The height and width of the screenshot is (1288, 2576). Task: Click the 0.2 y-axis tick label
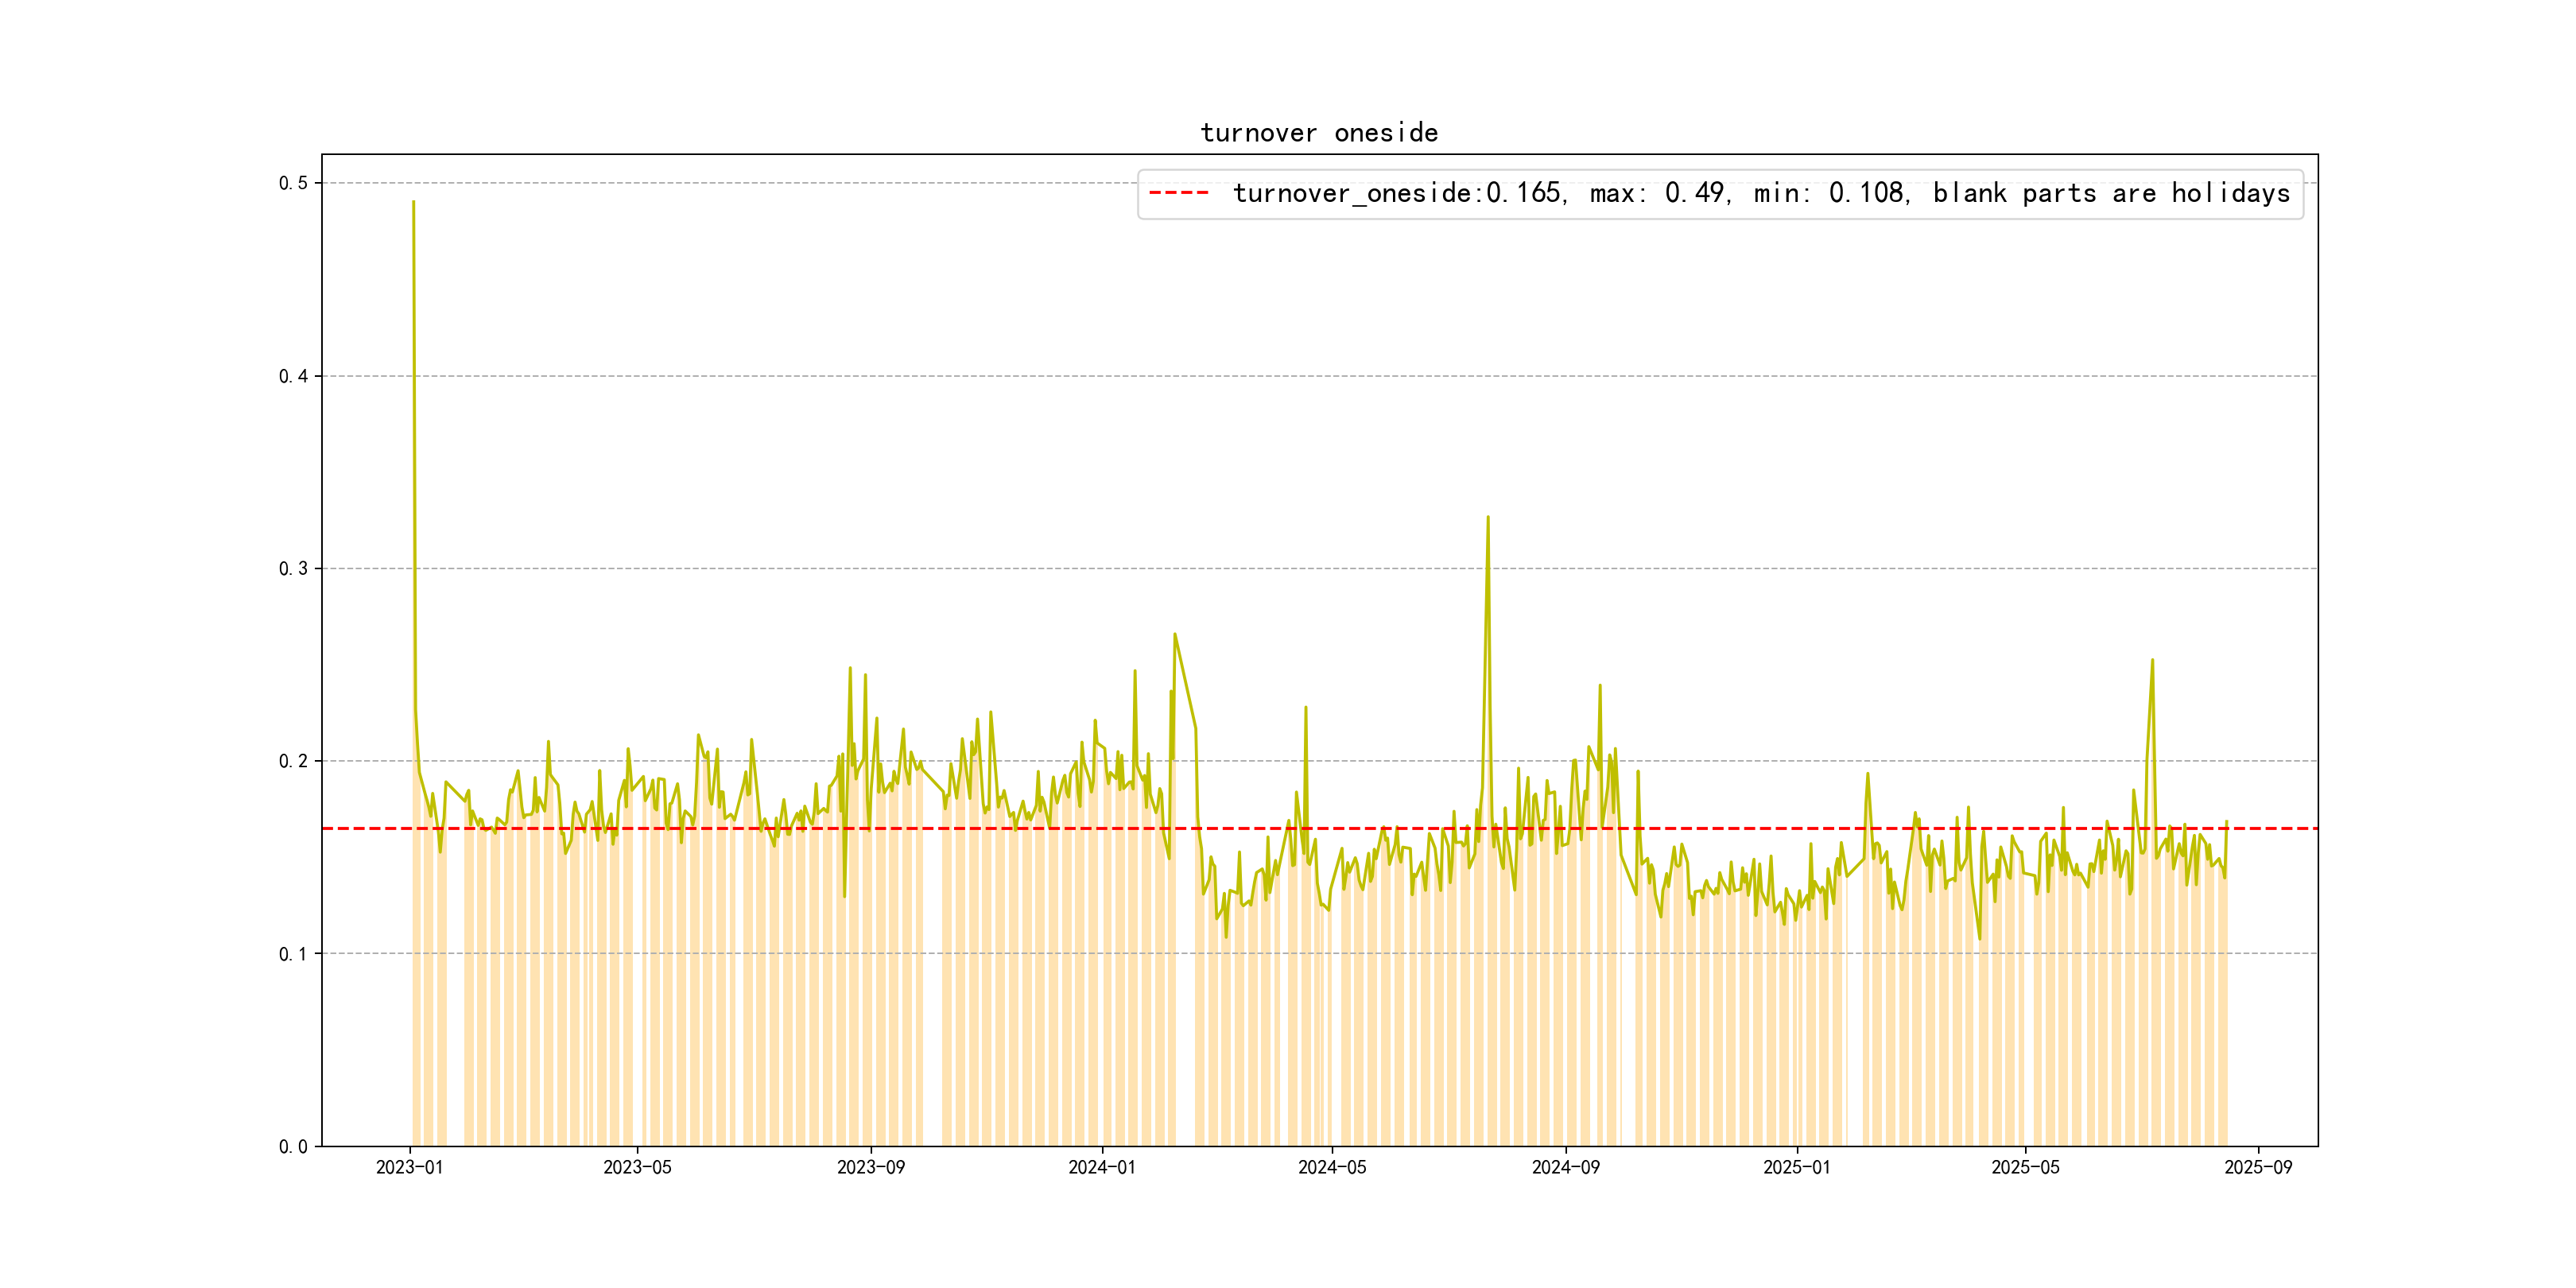click(292, 761)
